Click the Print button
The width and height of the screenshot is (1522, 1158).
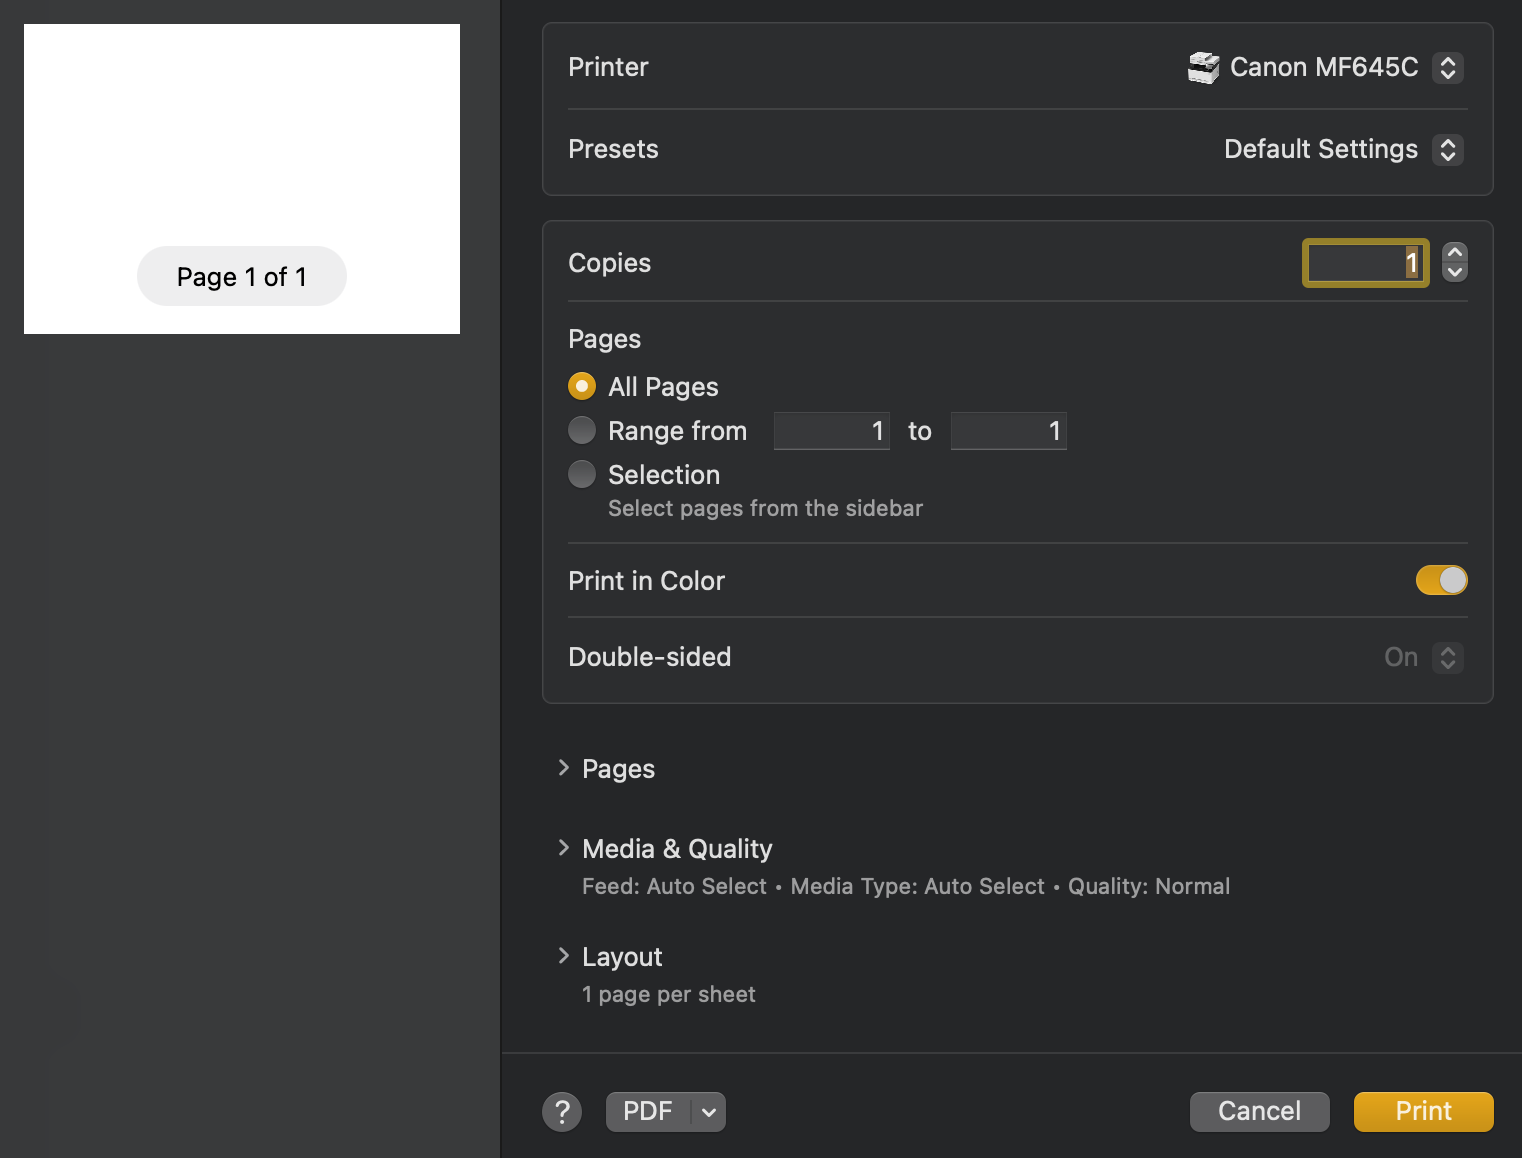pyautogui.click(x=1423, y=1111)
